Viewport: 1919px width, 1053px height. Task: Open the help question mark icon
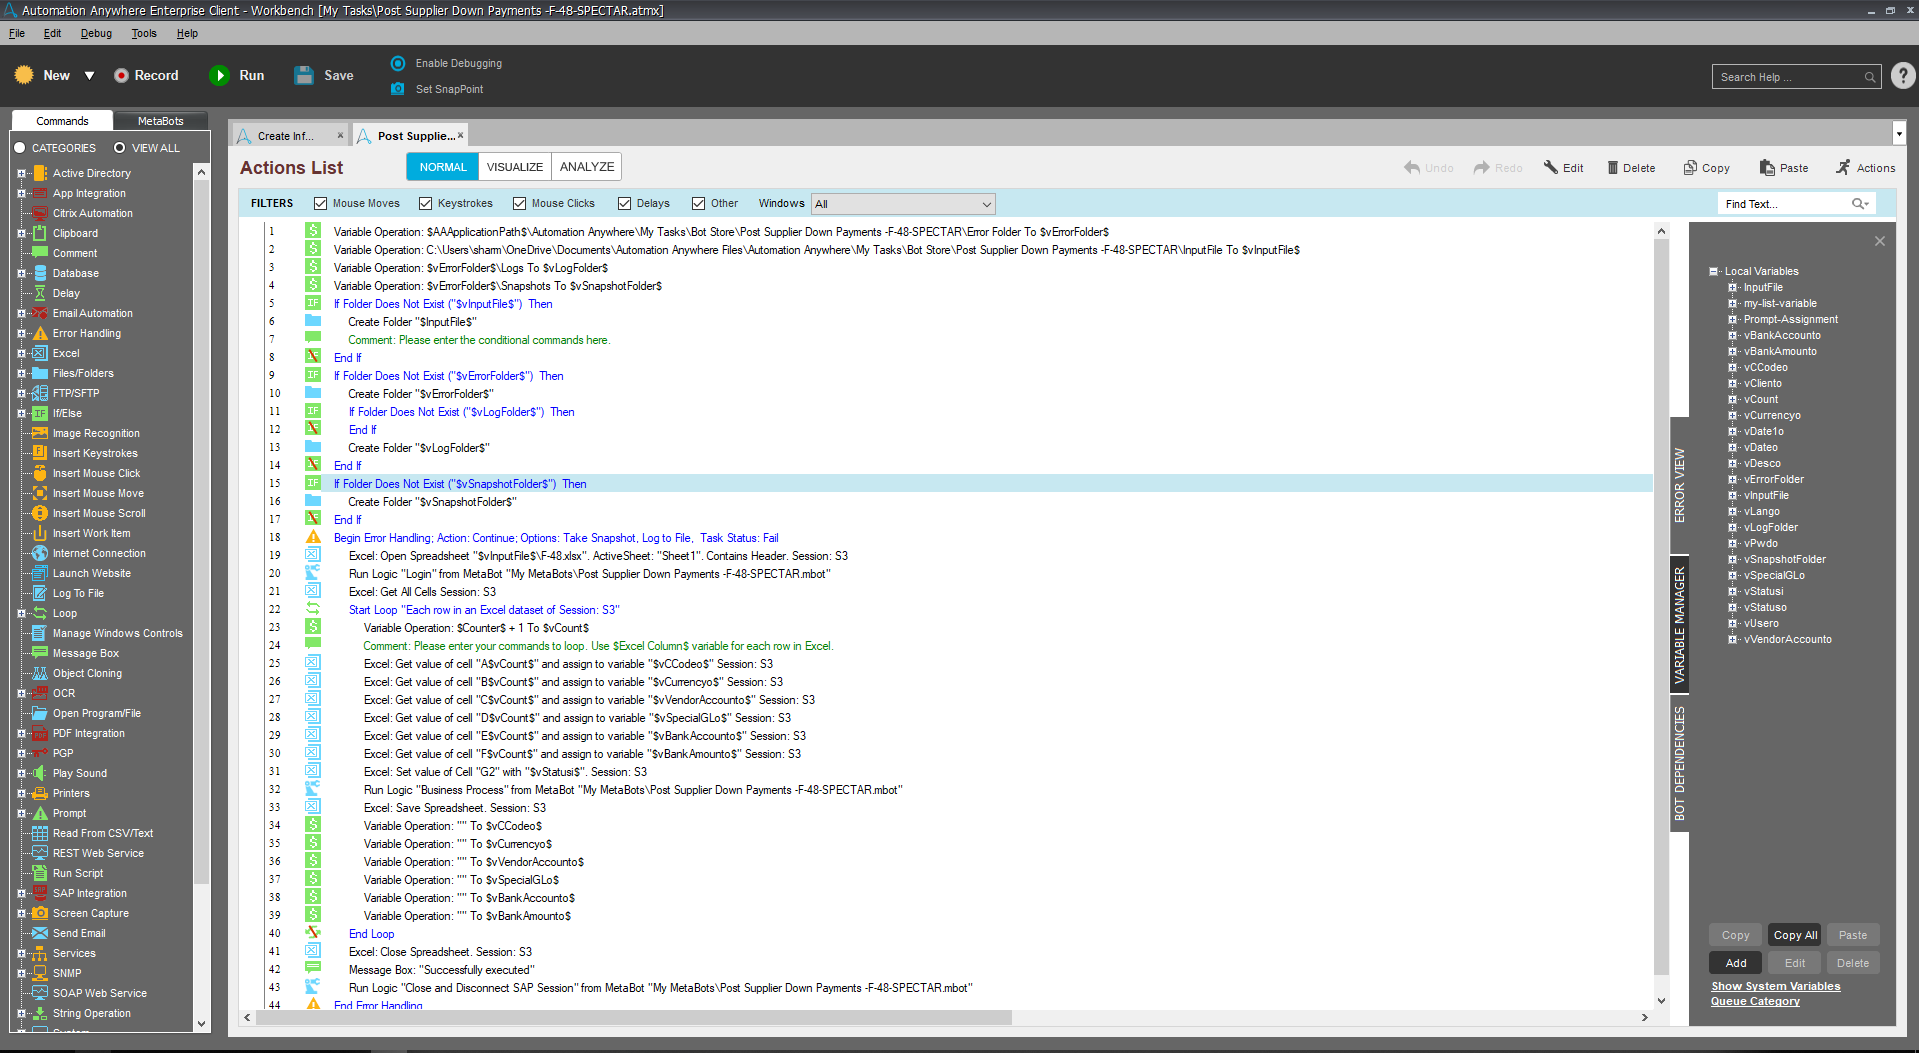[x=1903, y=76]
